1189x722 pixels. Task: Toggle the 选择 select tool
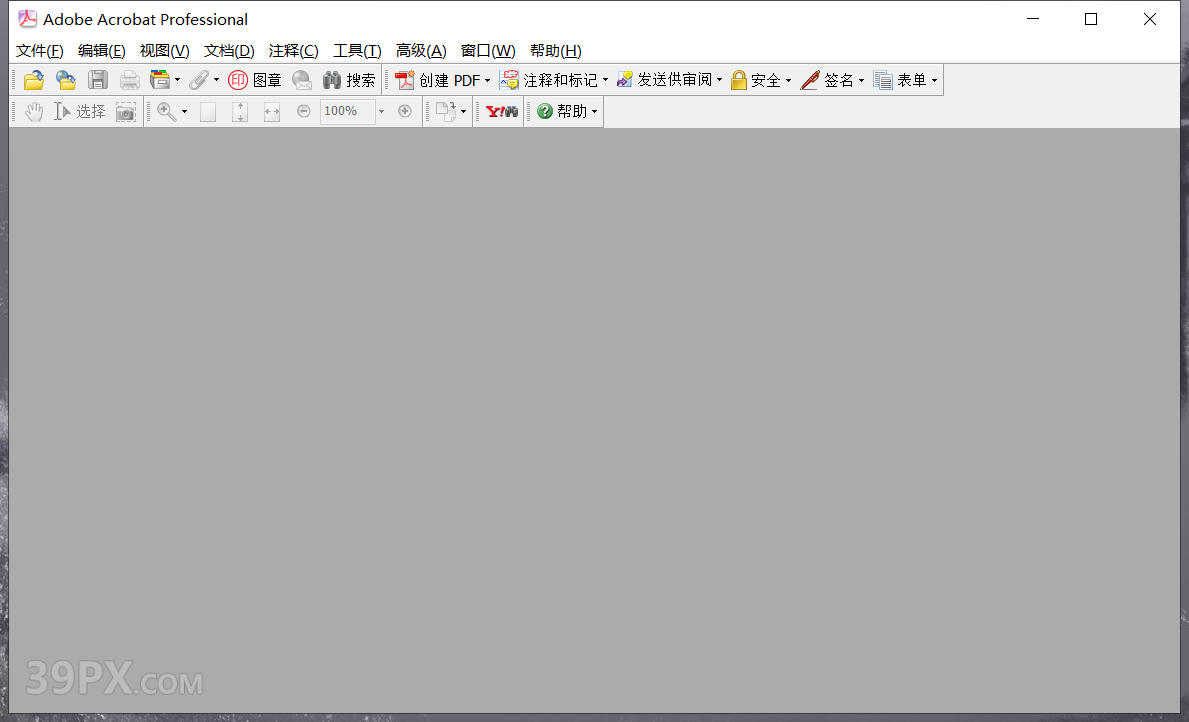[80, 111]
